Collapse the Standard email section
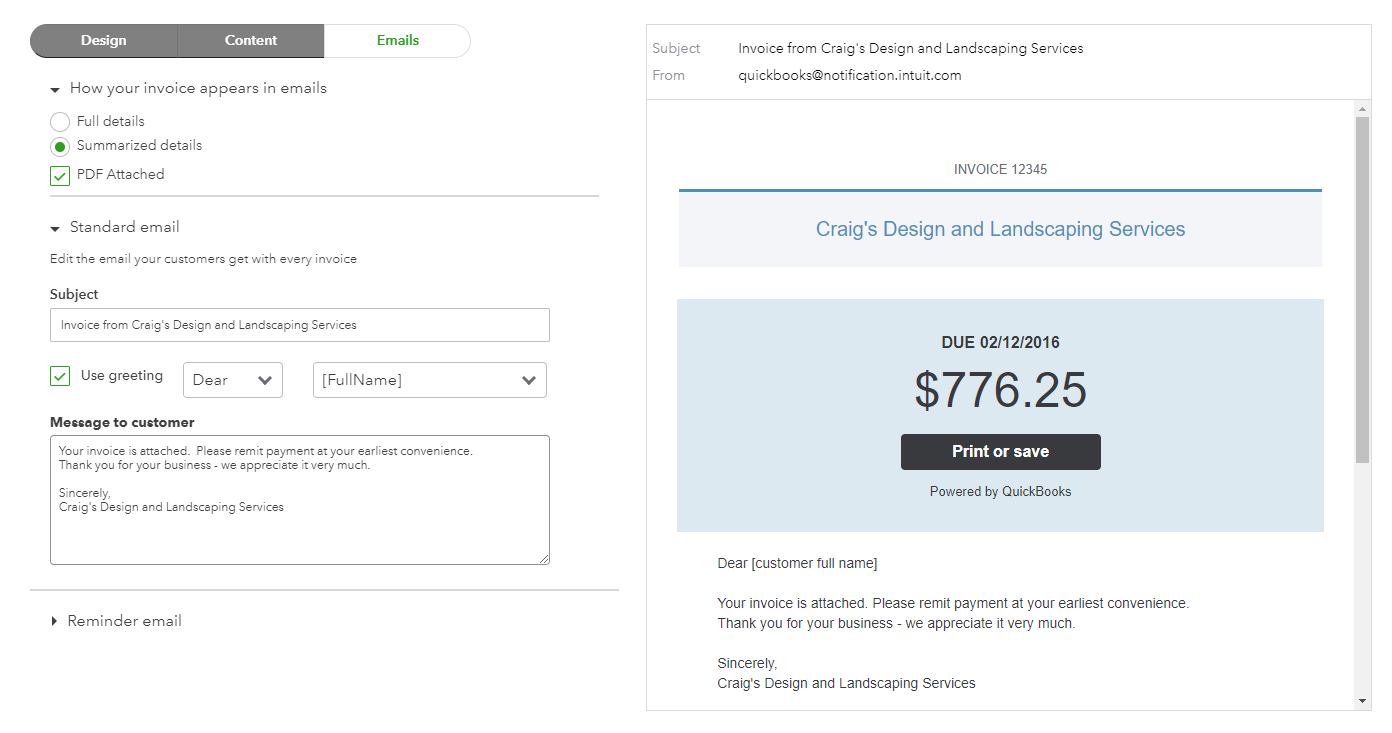The width and height of the screenshot is (1392, 733). click(55, 228)
